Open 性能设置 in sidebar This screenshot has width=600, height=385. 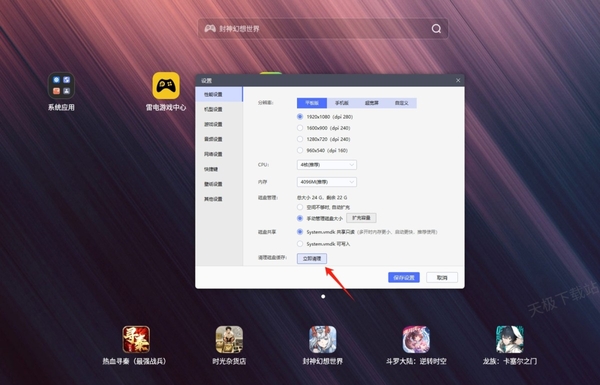219,94
